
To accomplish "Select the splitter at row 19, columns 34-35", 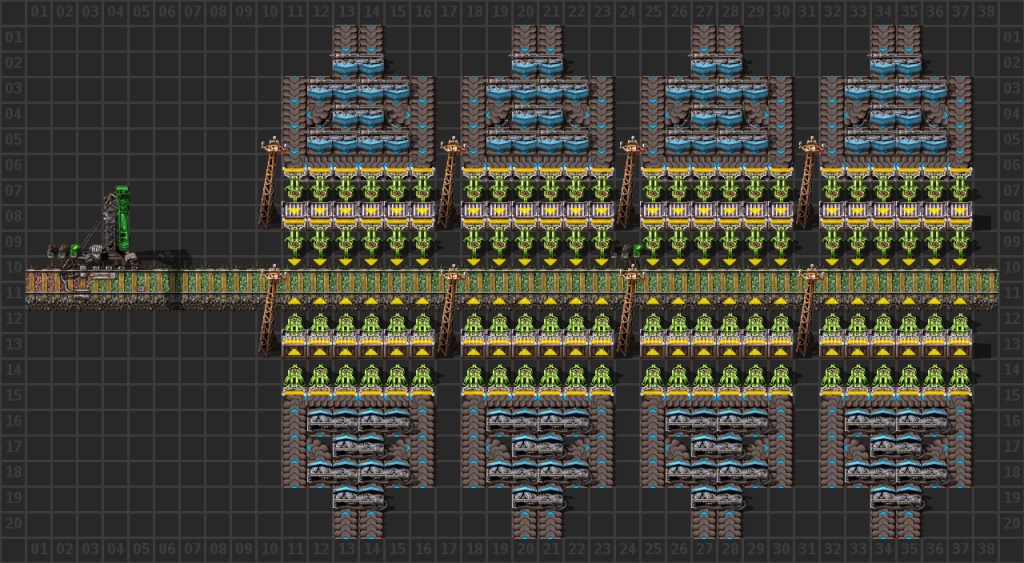I will coord(896,498).
